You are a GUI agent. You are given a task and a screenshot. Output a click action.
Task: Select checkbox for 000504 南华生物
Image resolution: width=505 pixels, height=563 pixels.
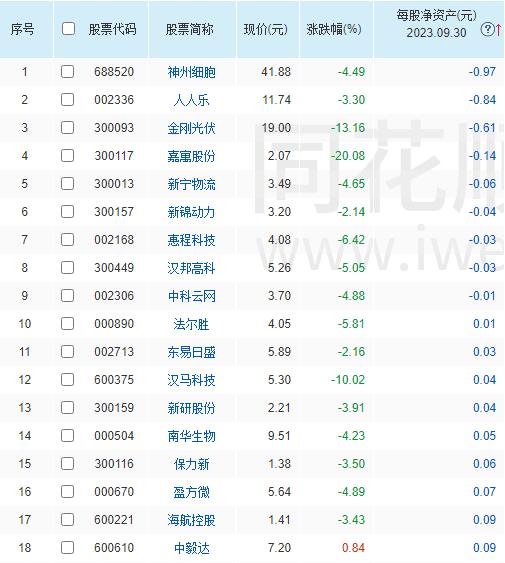pos(68,436)
